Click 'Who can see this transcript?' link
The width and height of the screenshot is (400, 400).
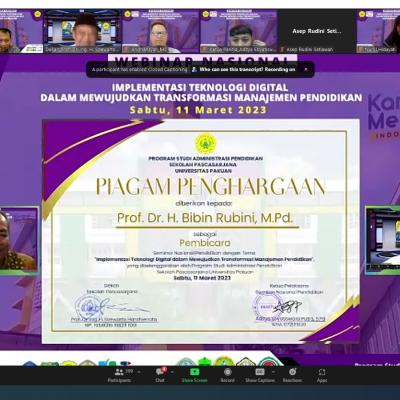[232, 69]
